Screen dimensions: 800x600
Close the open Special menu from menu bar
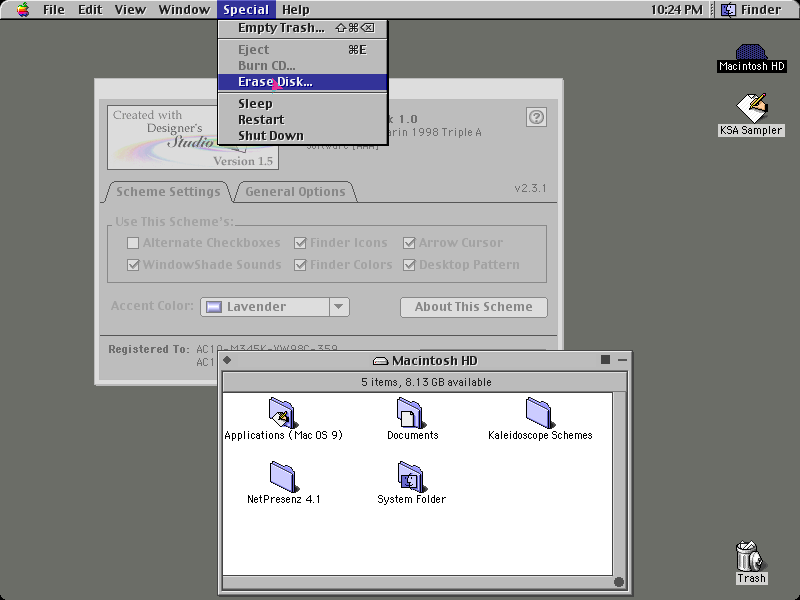246,10
